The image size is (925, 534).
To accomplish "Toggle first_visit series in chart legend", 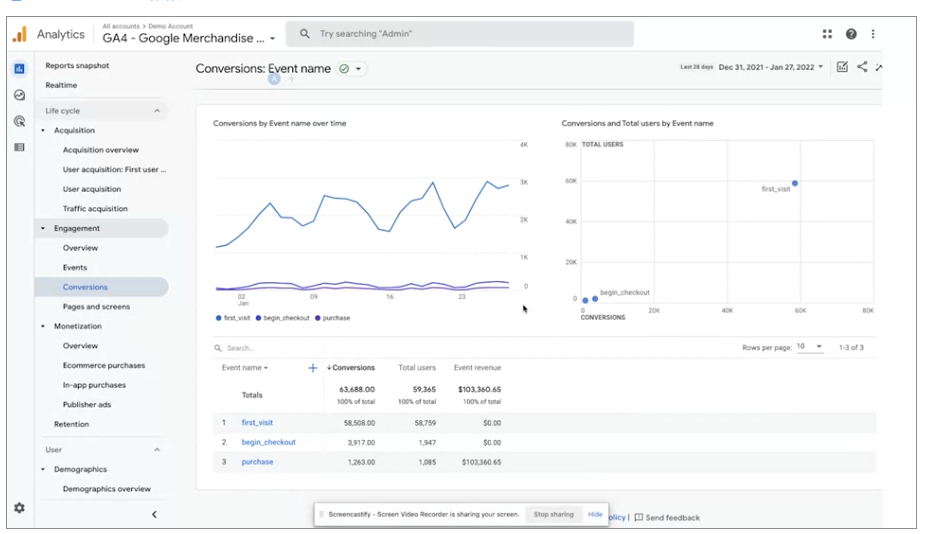I will click(233, 318).
